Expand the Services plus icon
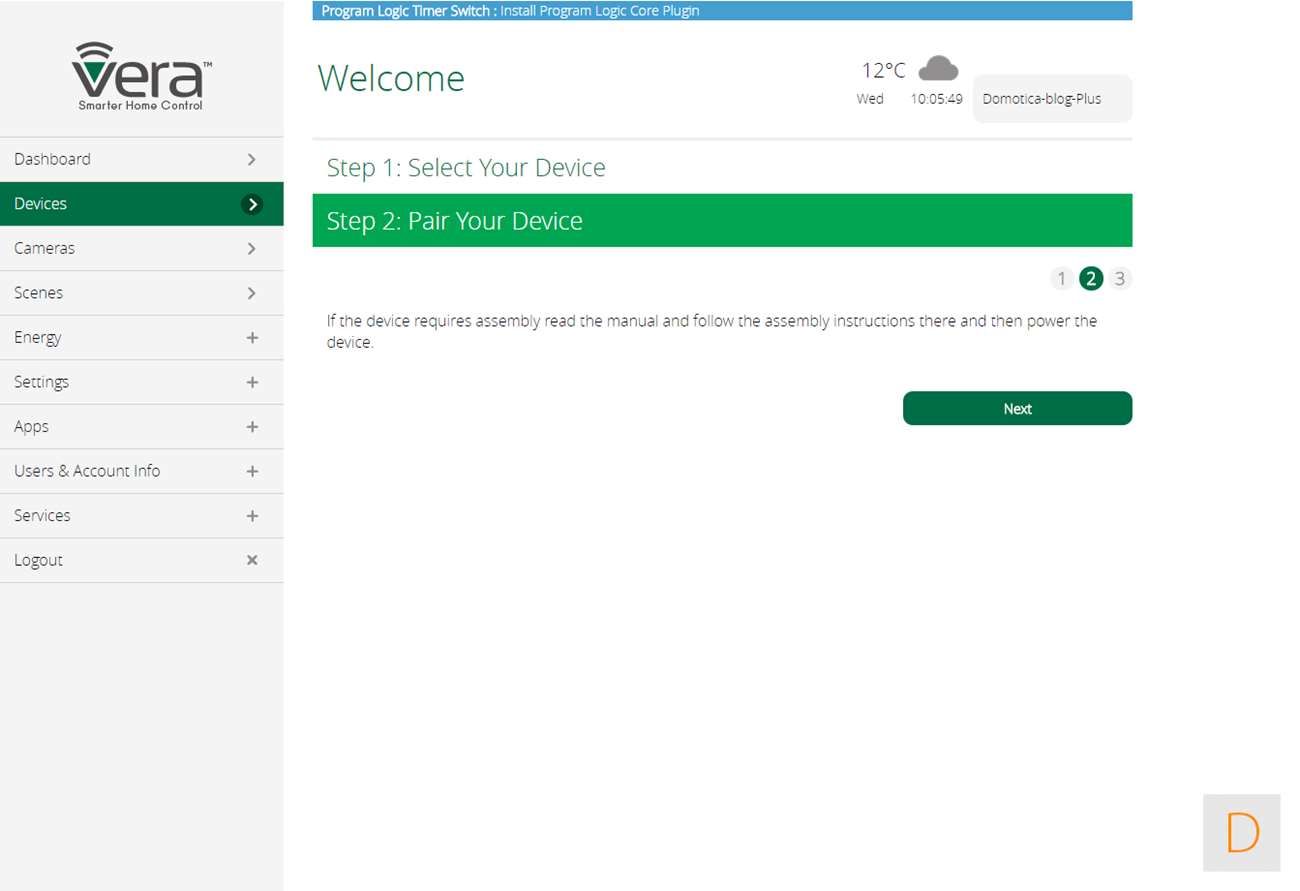 [x=252, y=516]
